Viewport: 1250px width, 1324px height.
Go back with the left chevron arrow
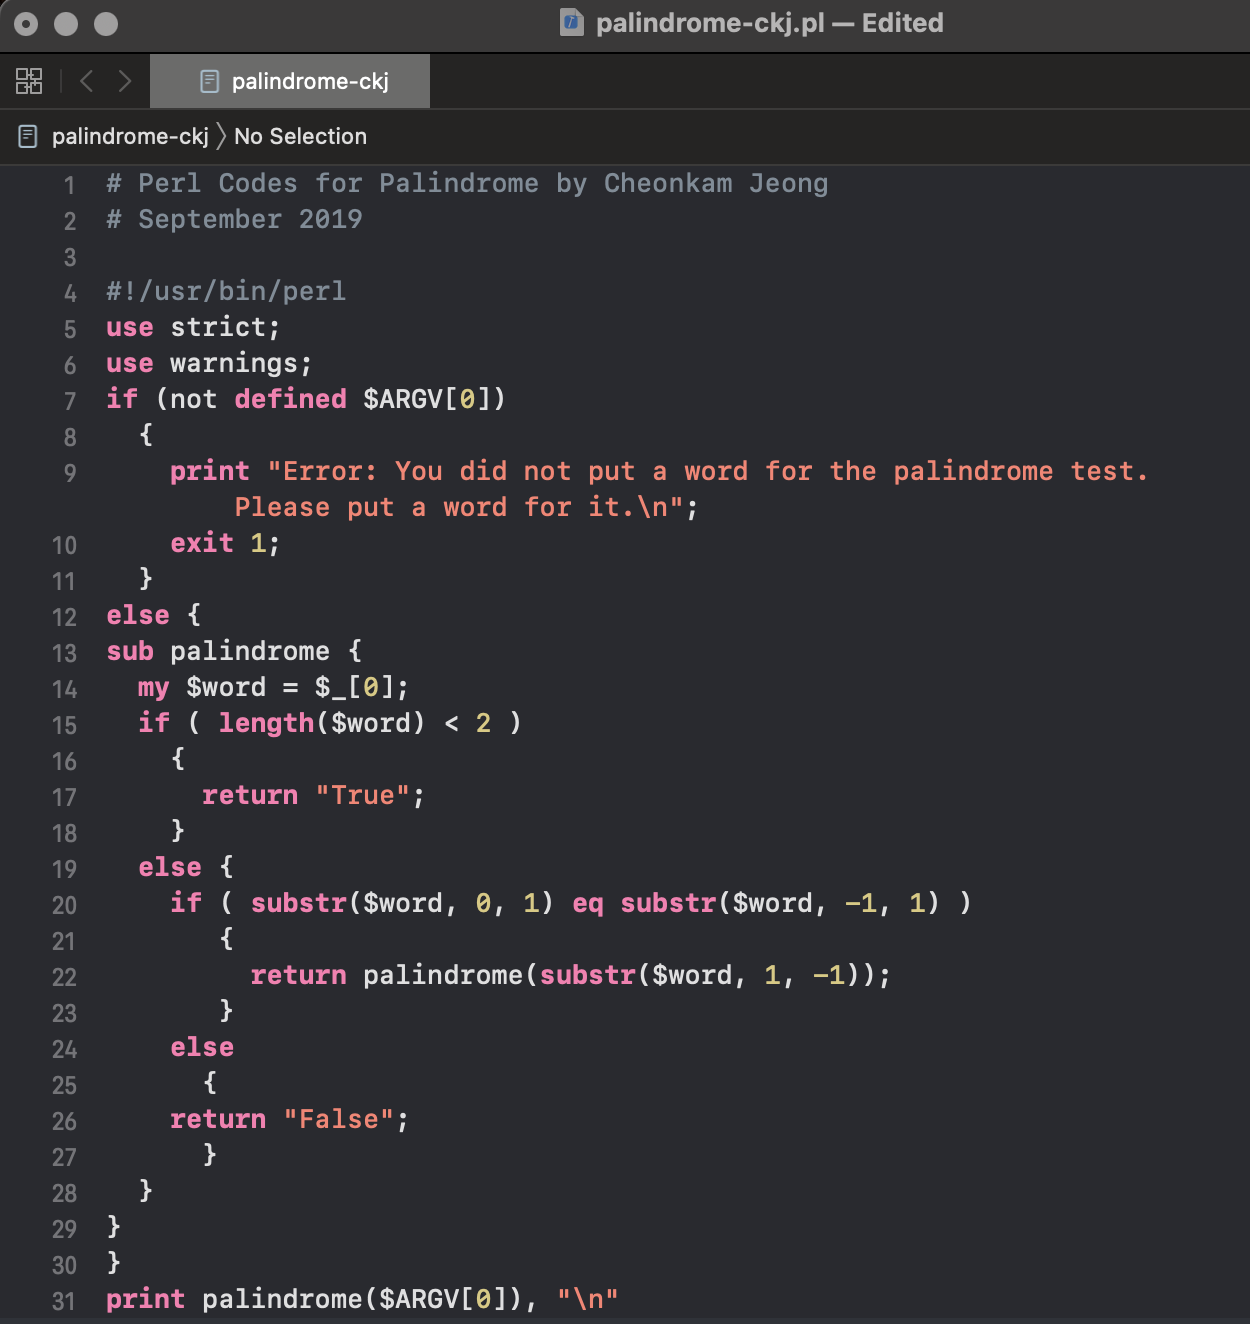pyautogui.click(x=86, y=81)
